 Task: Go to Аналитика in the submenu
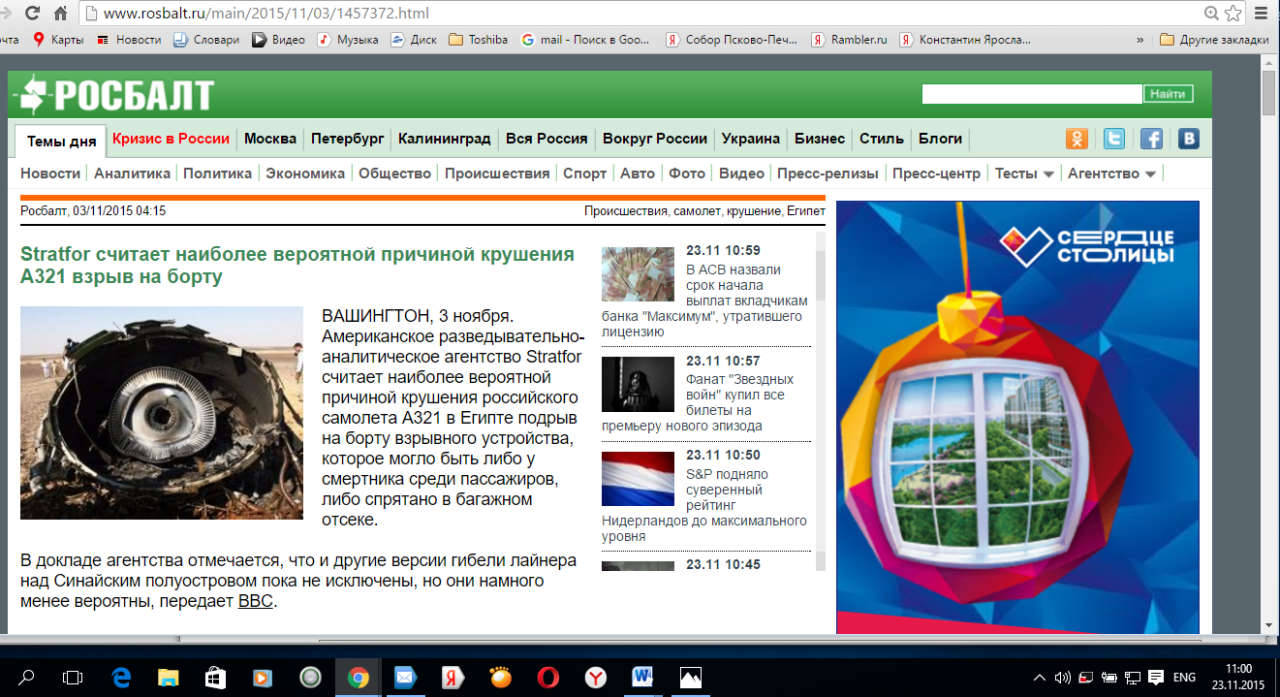pos(132,173)
